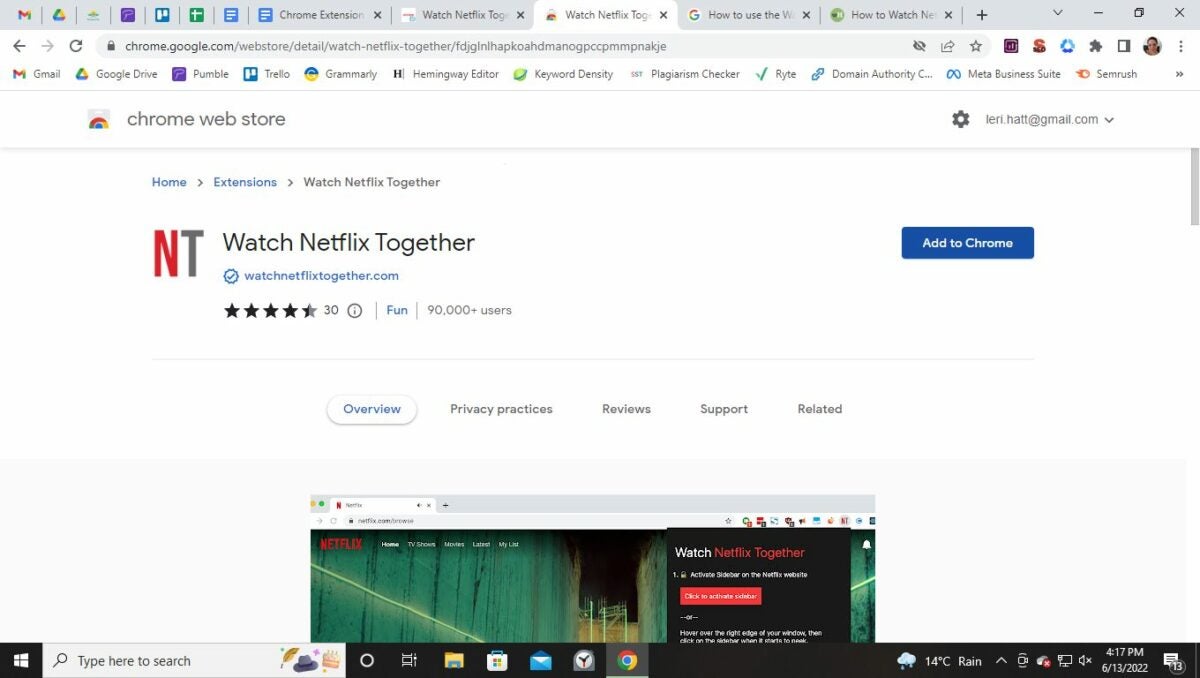
Task: Open the account dropdown next to leri.hatt@gmail.com
Action: pos(1108,119)
